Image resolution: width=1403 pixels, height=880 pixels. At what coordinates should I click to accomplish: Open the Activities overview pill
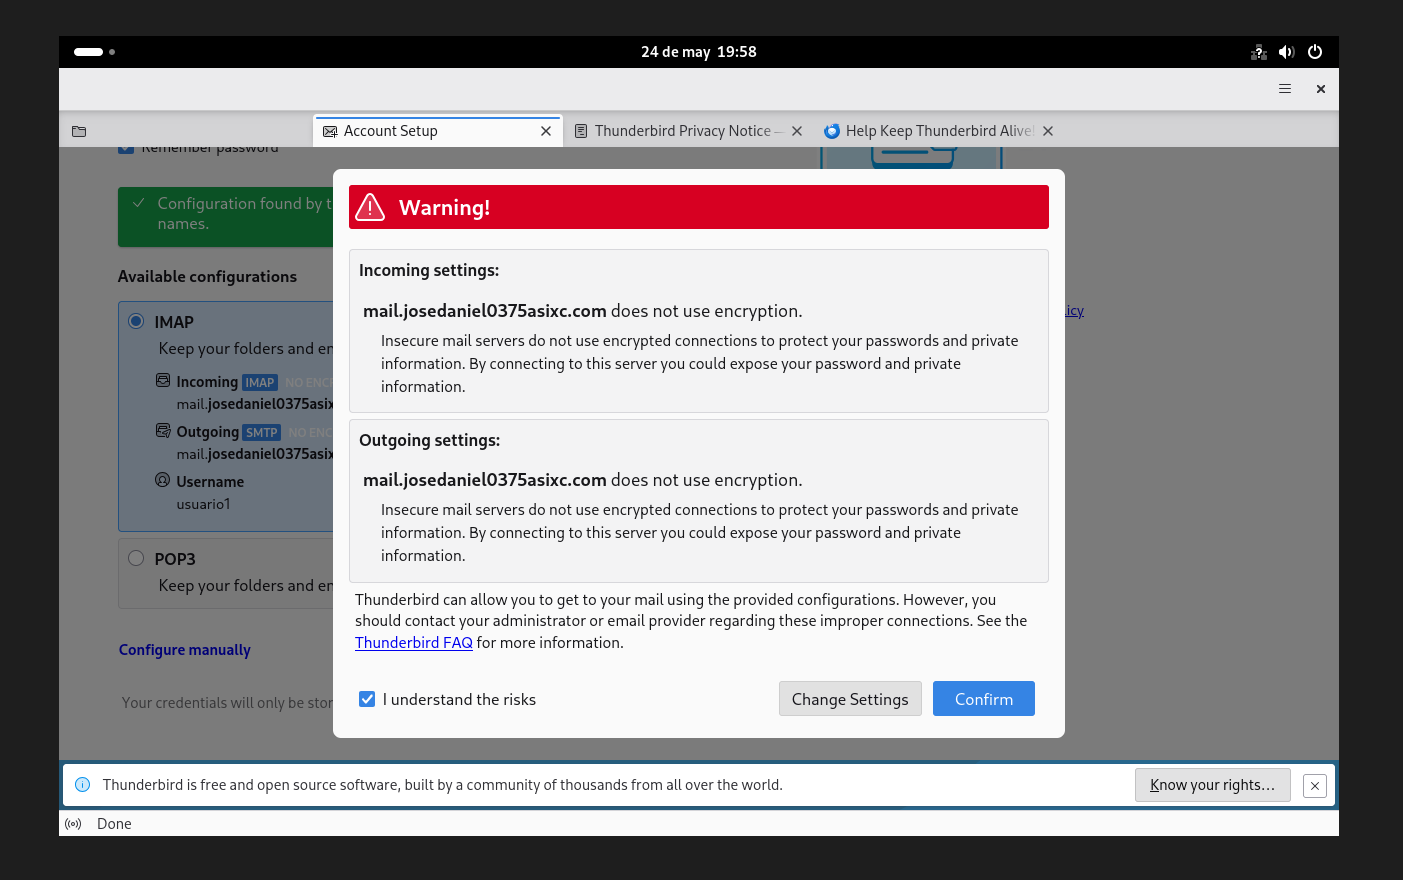(x=94, y=52)
